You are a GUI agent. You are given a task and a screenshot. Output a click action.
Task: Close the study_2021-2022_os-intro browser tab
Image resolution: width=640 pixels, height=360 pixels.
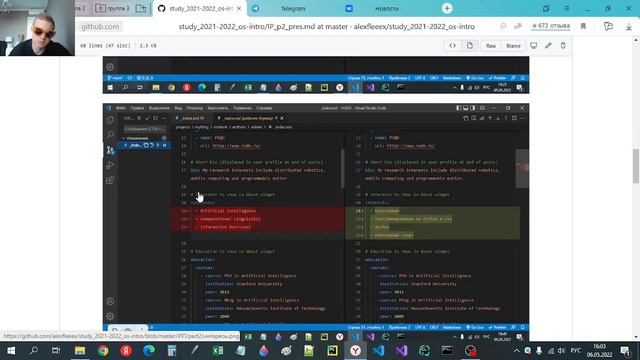pyautogui.click(x=239, y=9)
